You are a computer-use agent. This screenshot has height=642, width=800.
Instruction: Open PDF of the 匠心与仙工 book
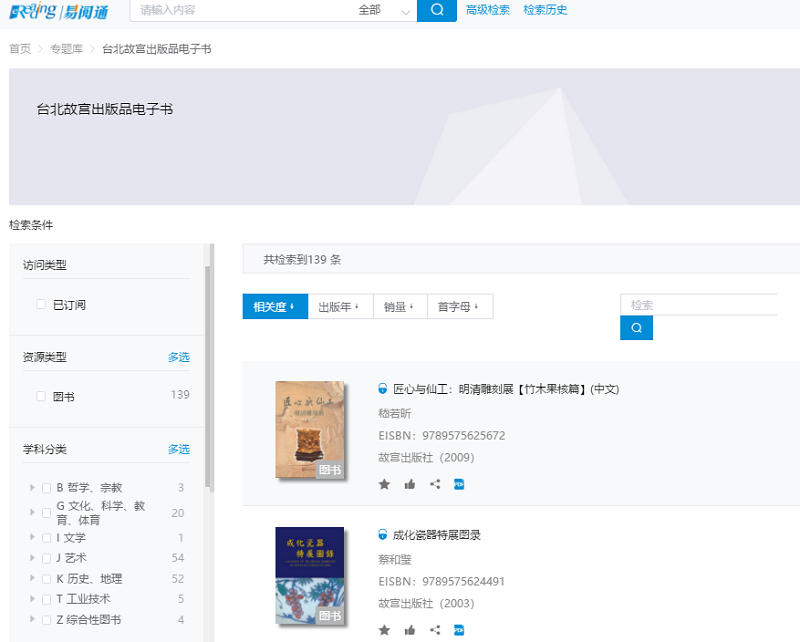click(460, 484)
